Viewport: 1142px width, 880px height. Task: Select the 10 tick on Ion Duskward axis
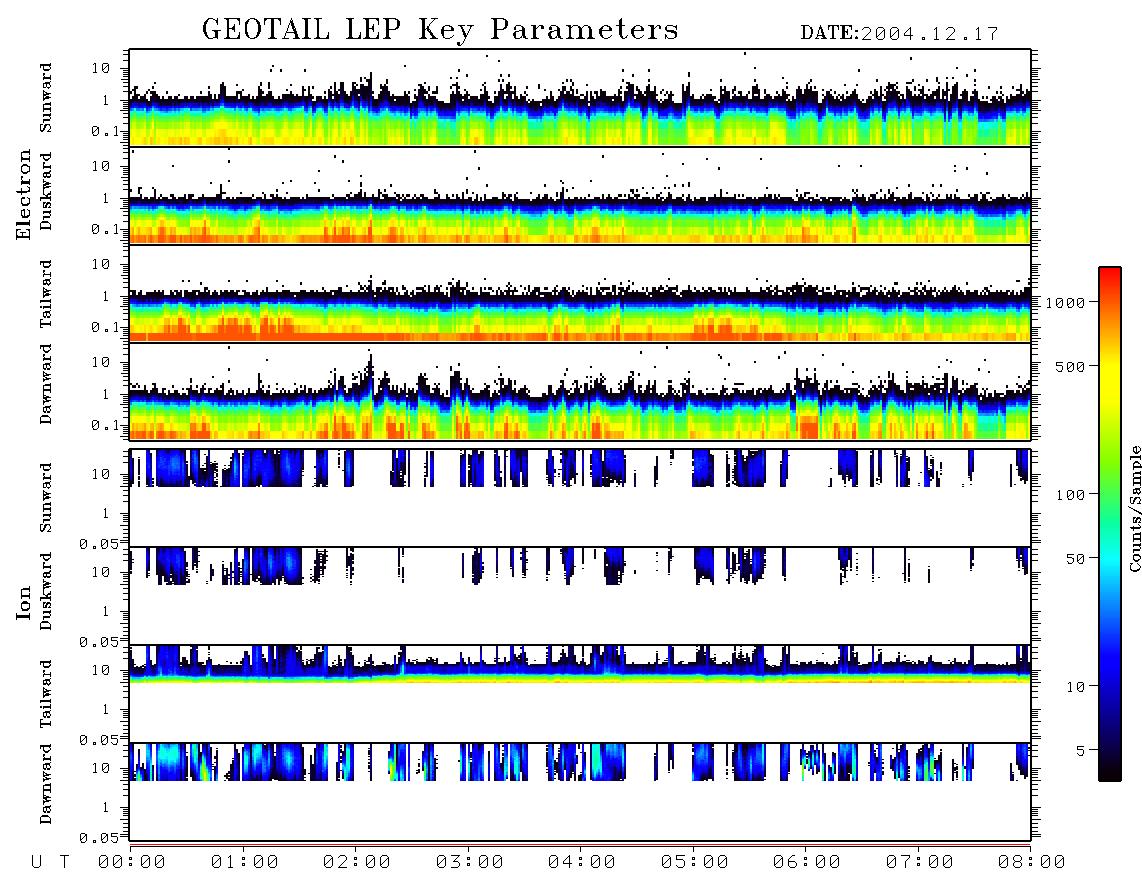click(101, 572)
